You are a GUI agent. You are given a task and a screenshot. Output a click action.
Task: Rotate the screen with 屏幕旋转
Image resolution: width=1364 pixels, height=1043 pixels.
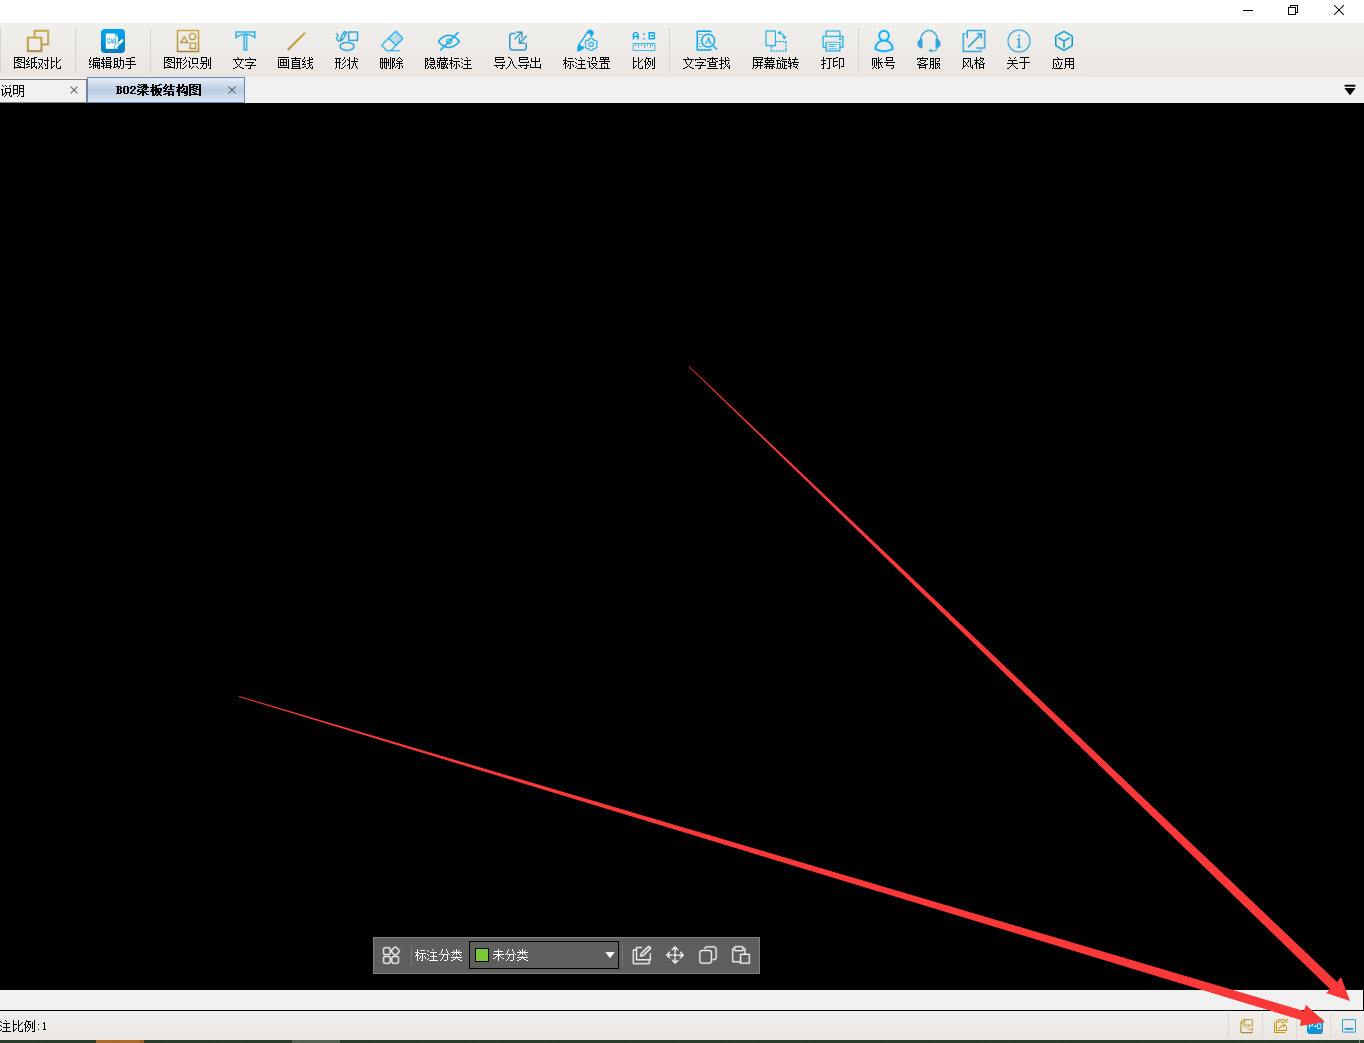pos(775,49)
